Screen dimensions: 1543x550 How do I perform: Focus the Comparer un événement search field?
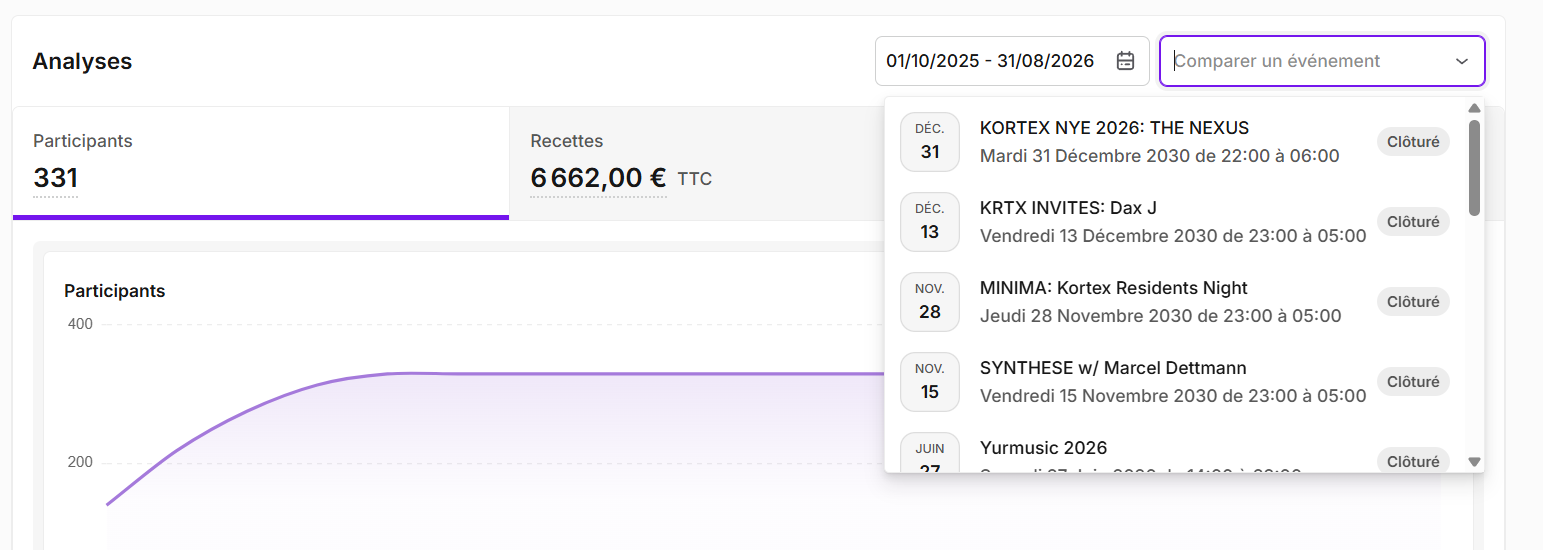click(1308, 61)
